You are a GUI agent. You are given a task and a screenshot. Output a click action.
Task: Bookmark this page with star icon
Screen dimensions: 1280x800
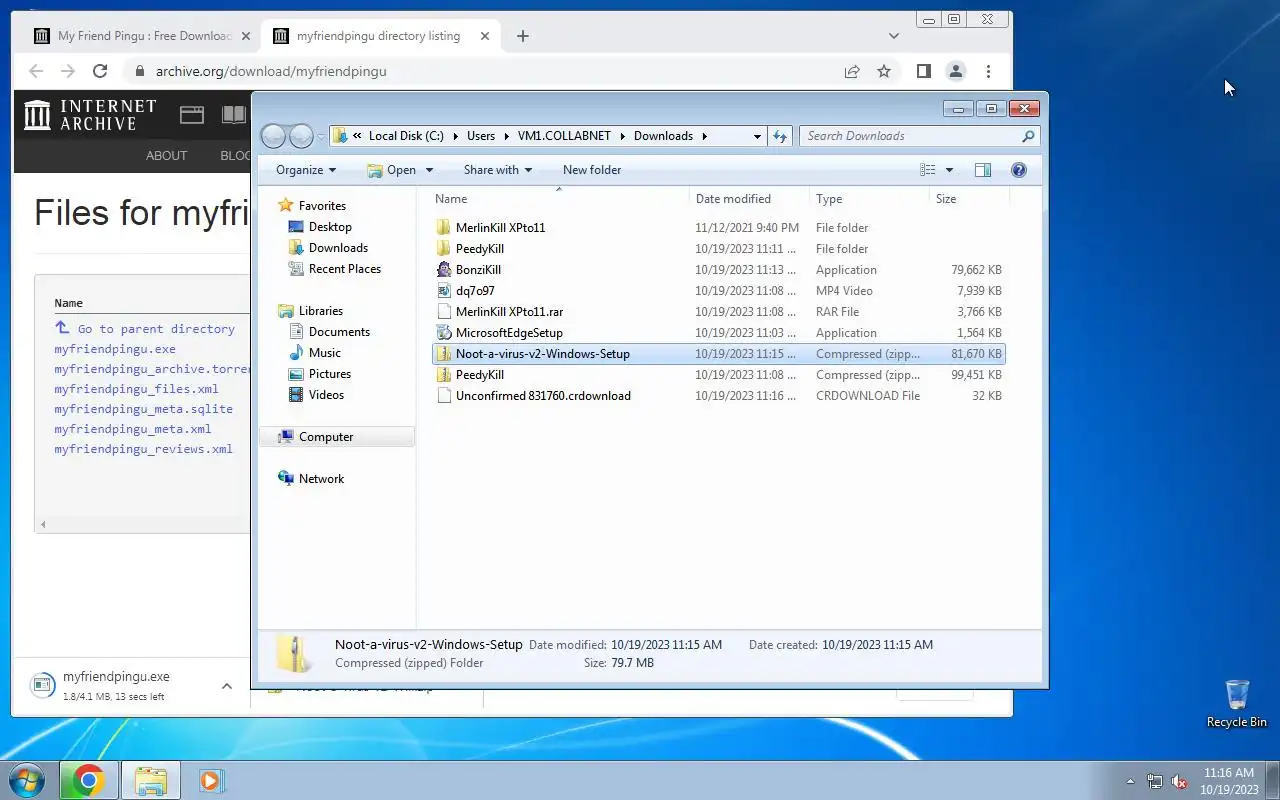click(x=884, y=71)
